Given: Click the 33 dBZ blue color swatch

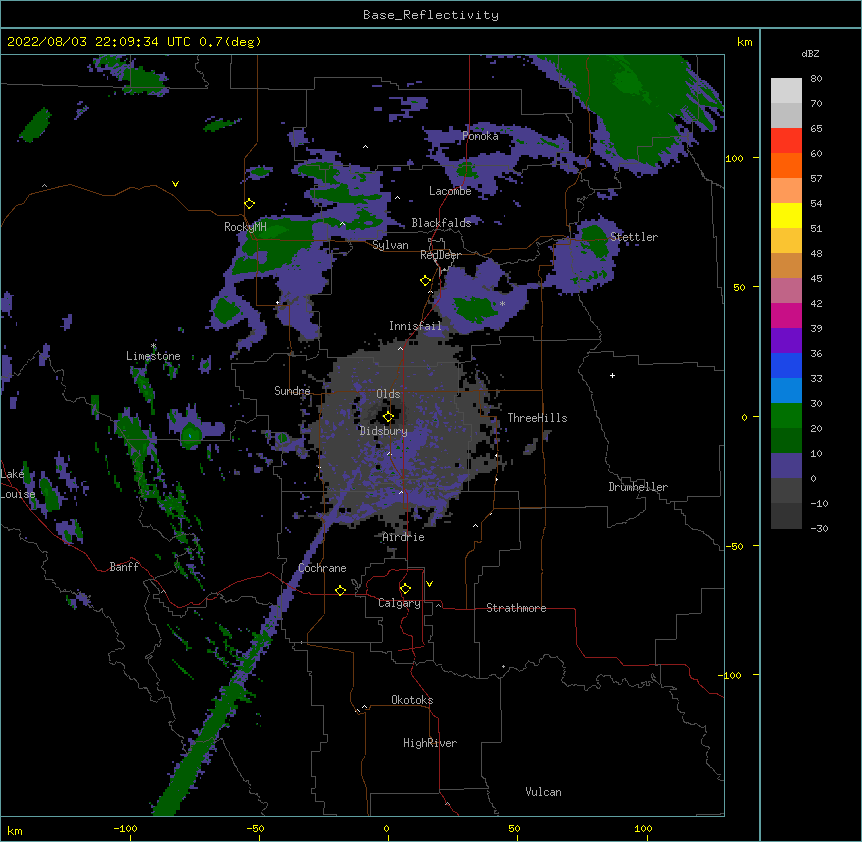Looking at the screenshot, I should pos(786,365).
